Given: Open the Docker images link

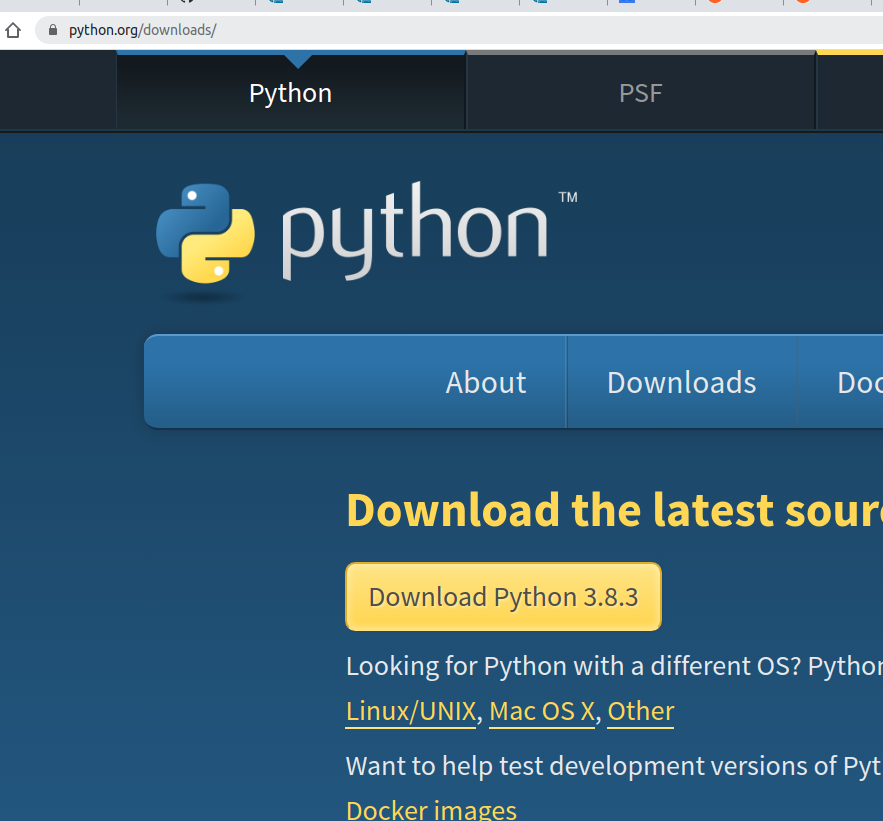Looking at the screenshot, I should click(x=431, y=808).
